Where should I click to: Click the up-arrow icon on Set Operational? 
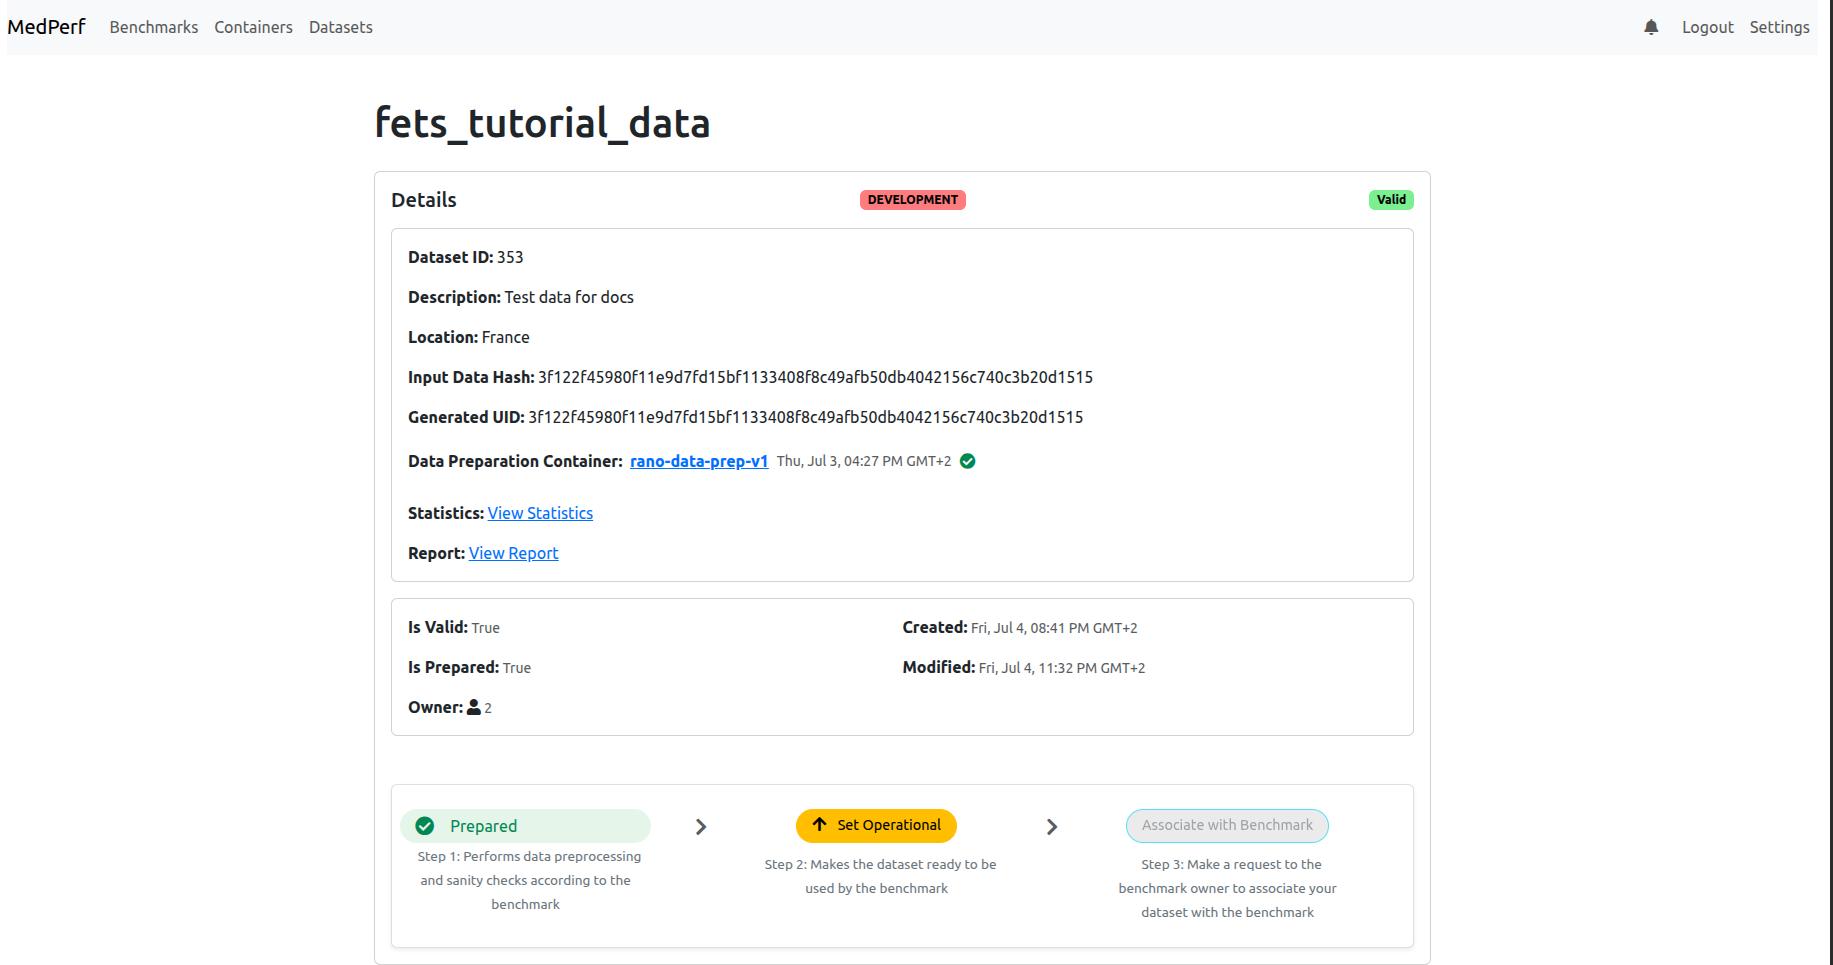[820, 825]
